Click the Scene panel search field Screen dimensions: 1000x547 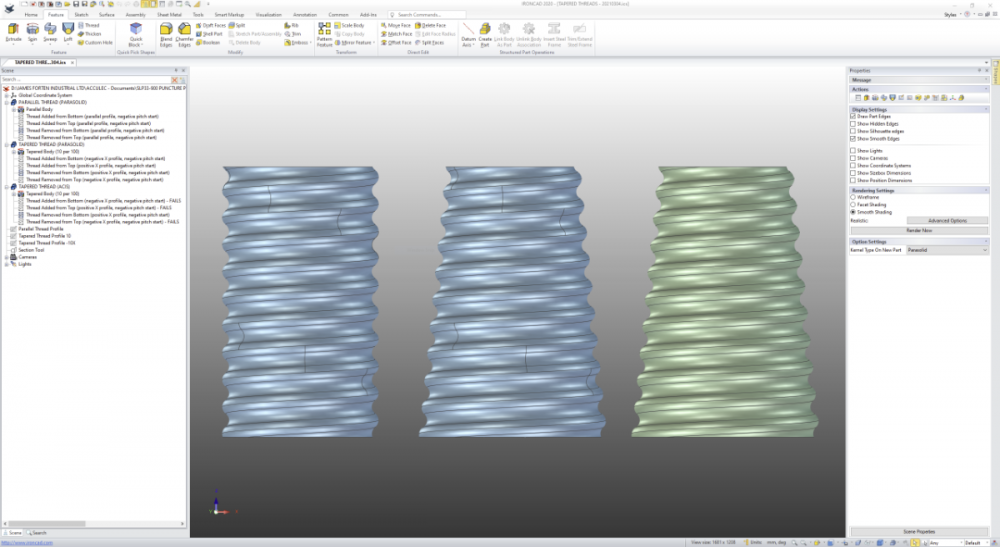[85, 80]
